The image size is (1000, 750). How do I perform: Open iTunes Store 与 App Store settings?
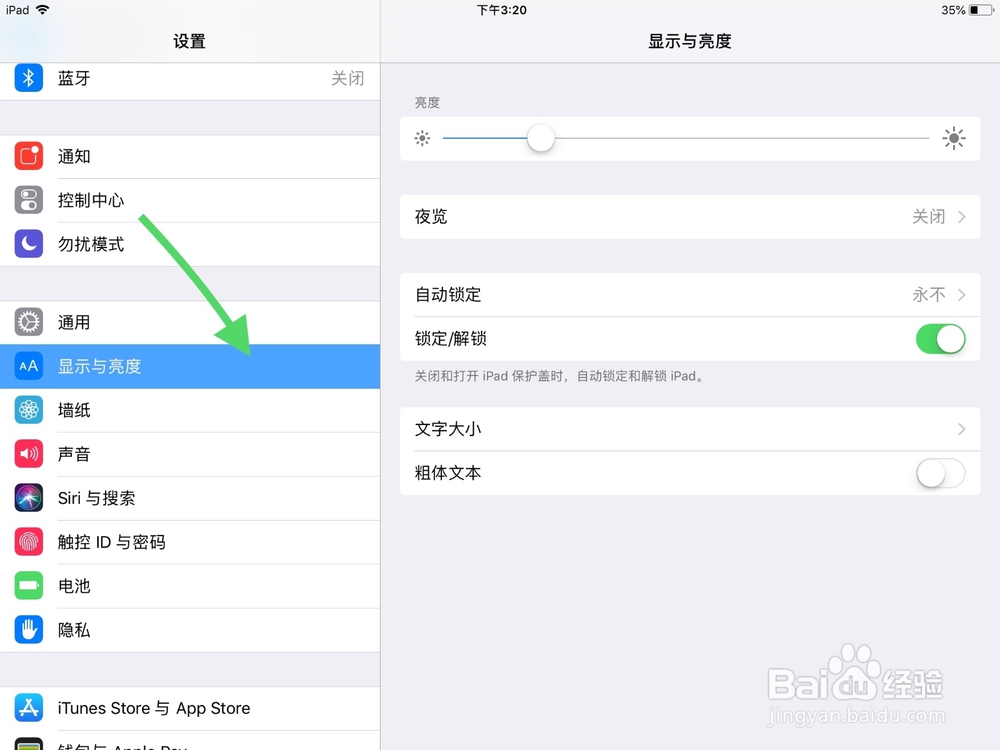coord(190,709)
